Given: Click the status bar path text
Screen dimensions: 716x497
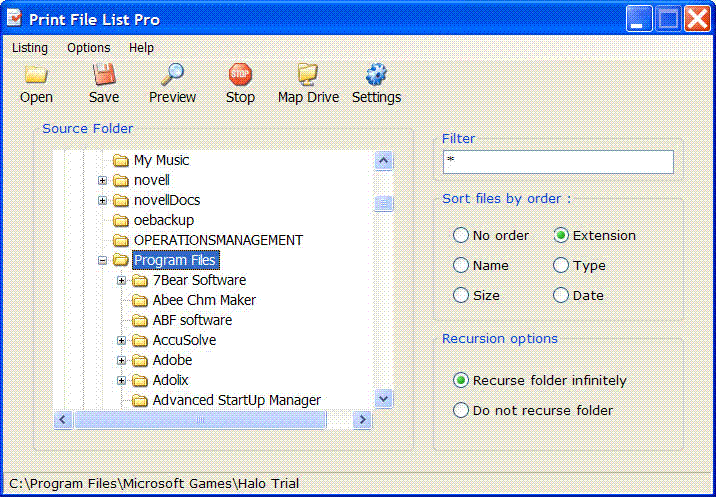Looking at the screenshot, I should click(x=154, y=483).
